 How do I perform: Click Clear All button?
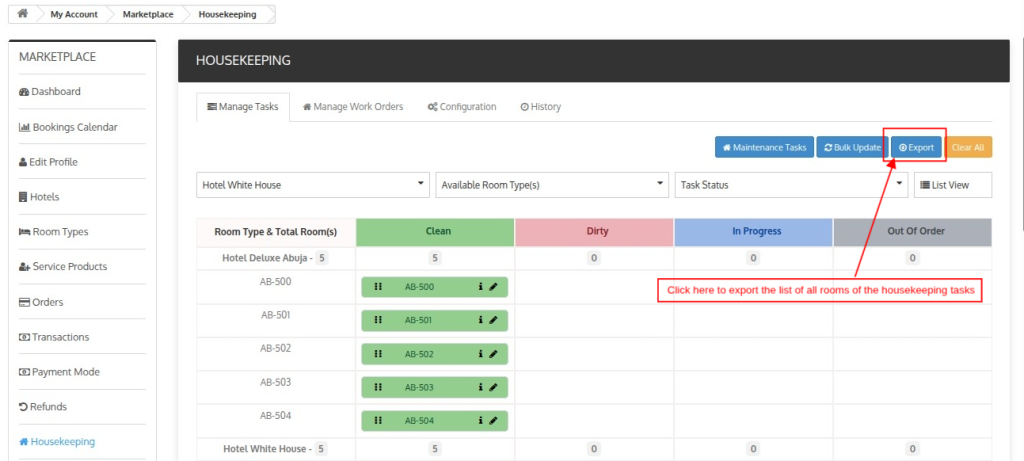point(968,148)
